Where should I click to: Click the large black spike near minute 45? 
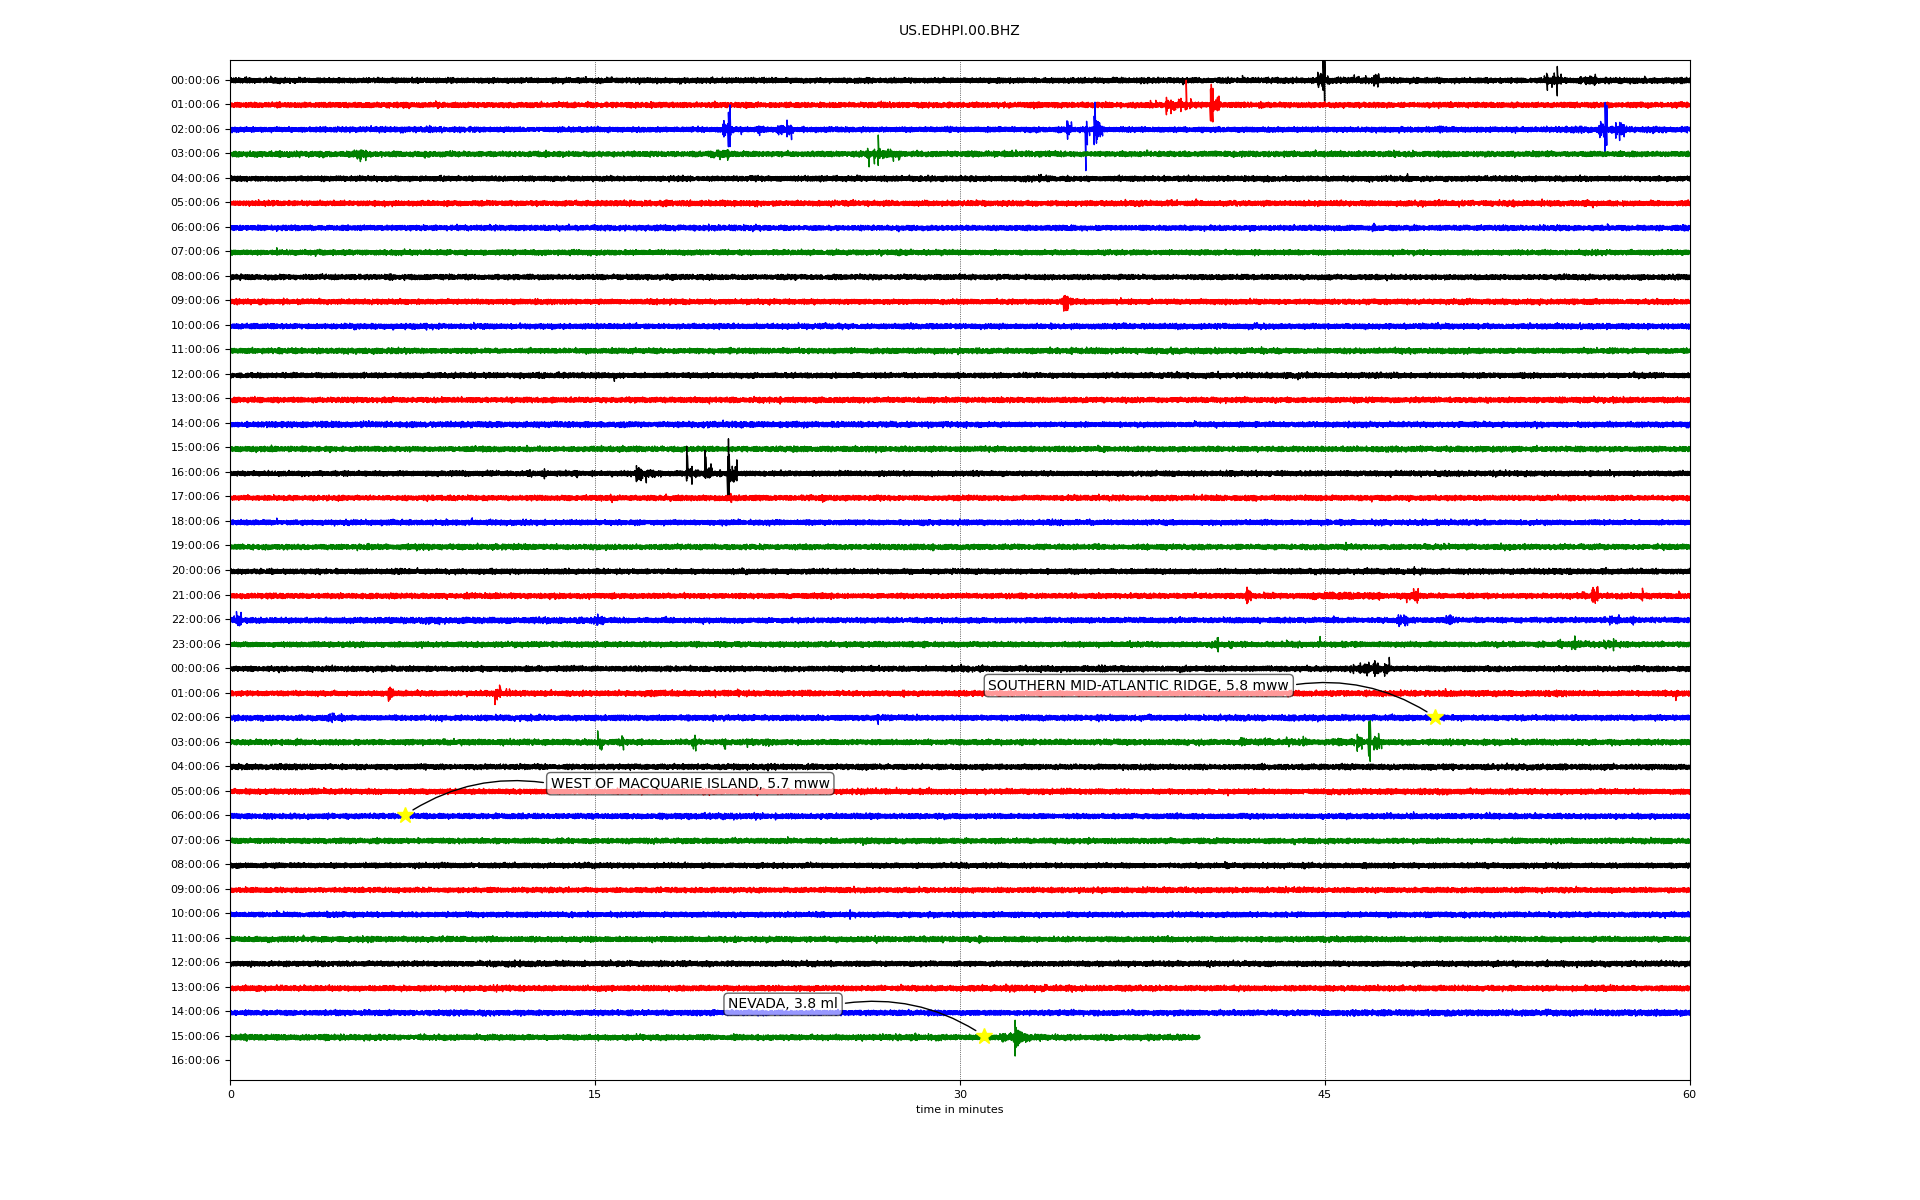pyautogui.click(x=1323, y=78)
